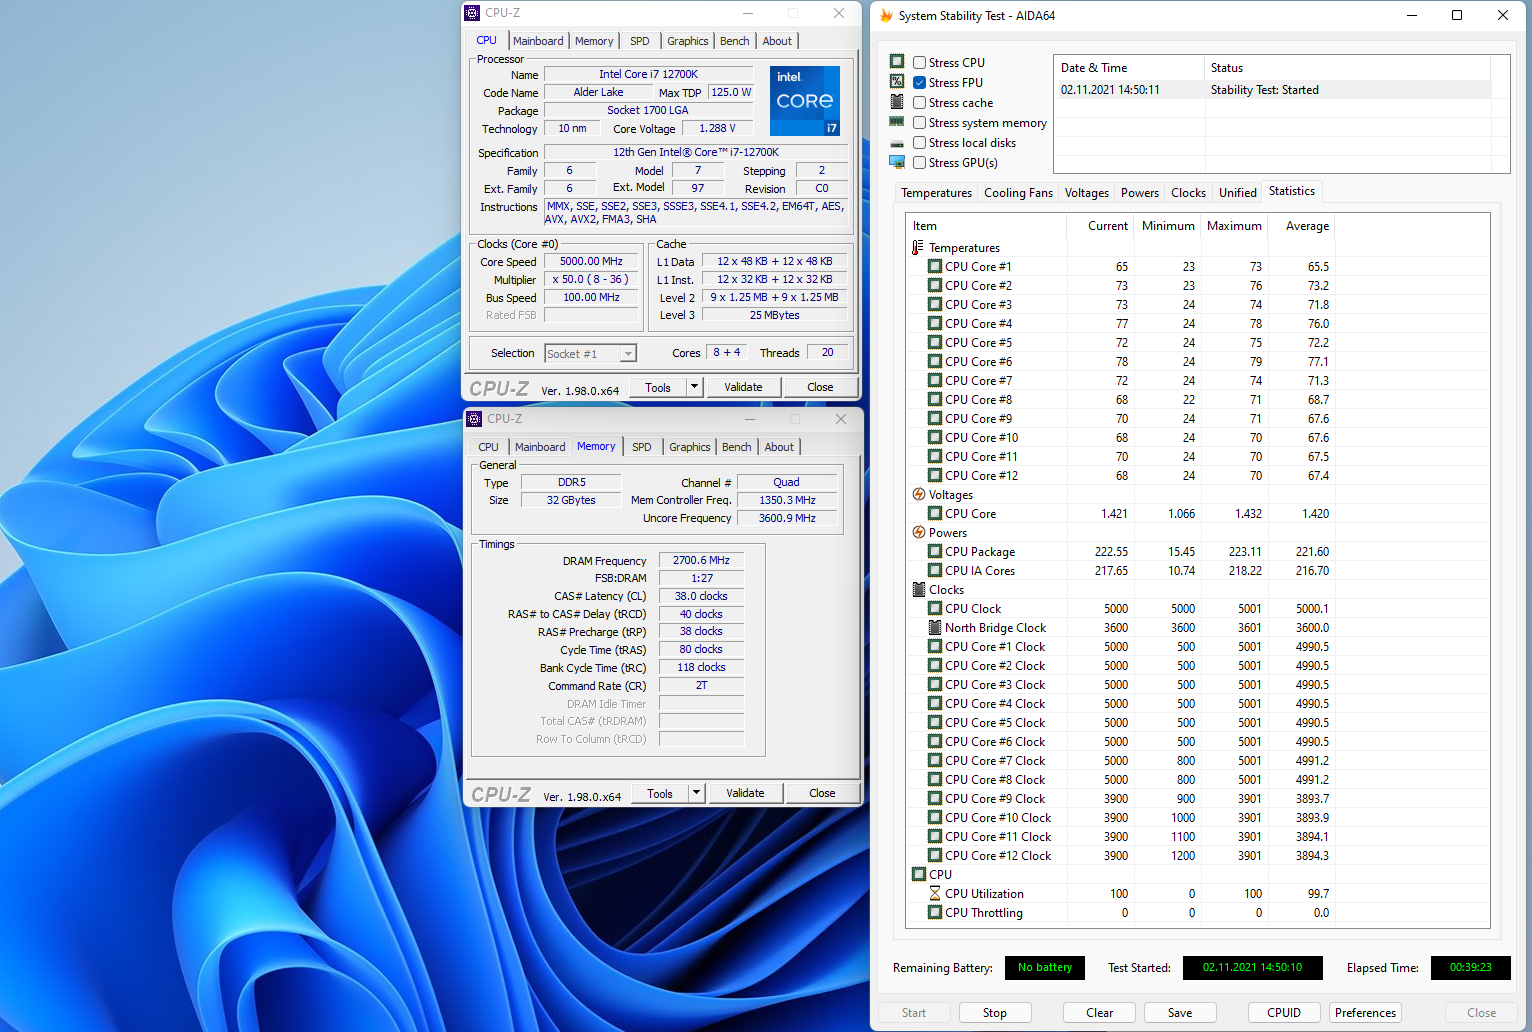This screenshot has height=1032, width=1532.
Task: Click the Stress GPU(s) monitor icon
Action: 897,163
